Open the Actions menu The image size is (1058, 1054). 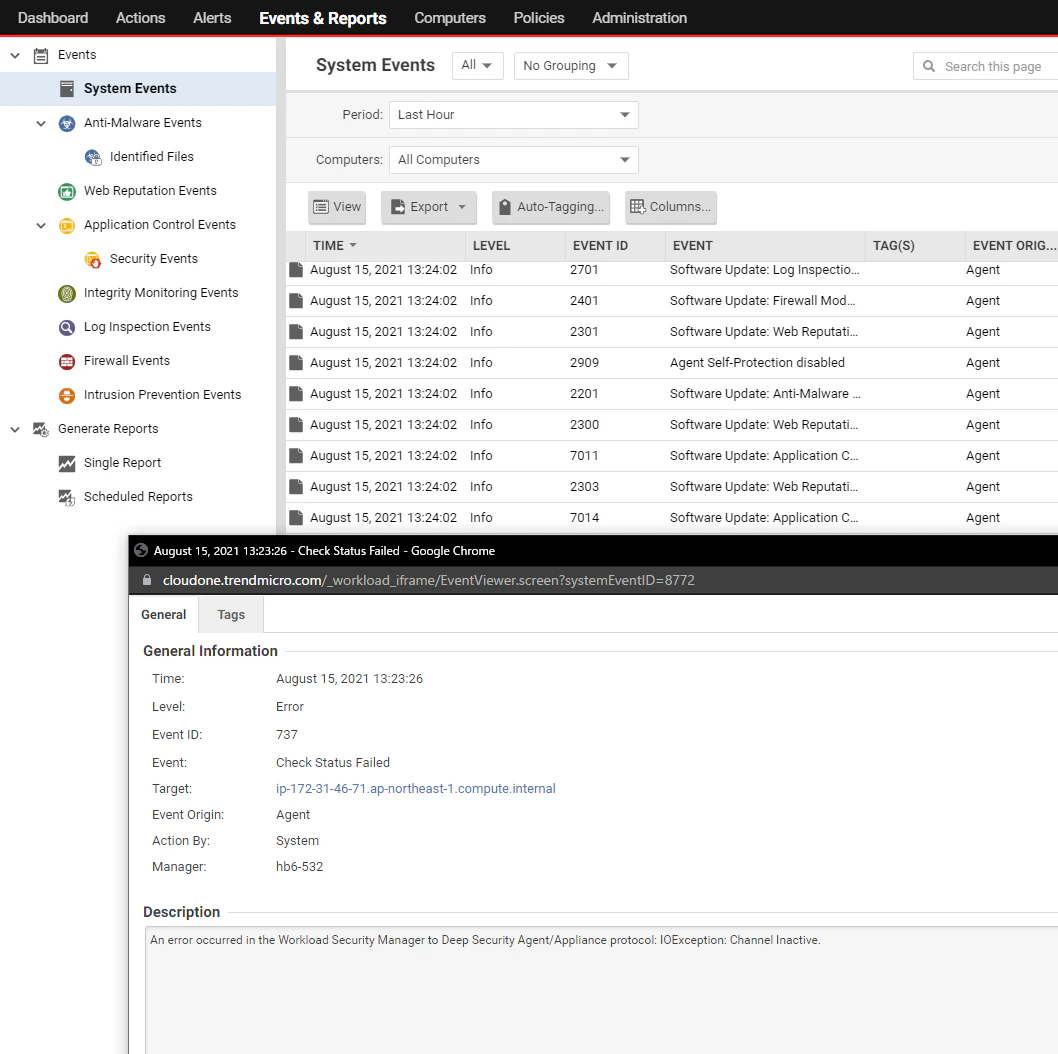[x=140, y=18]
